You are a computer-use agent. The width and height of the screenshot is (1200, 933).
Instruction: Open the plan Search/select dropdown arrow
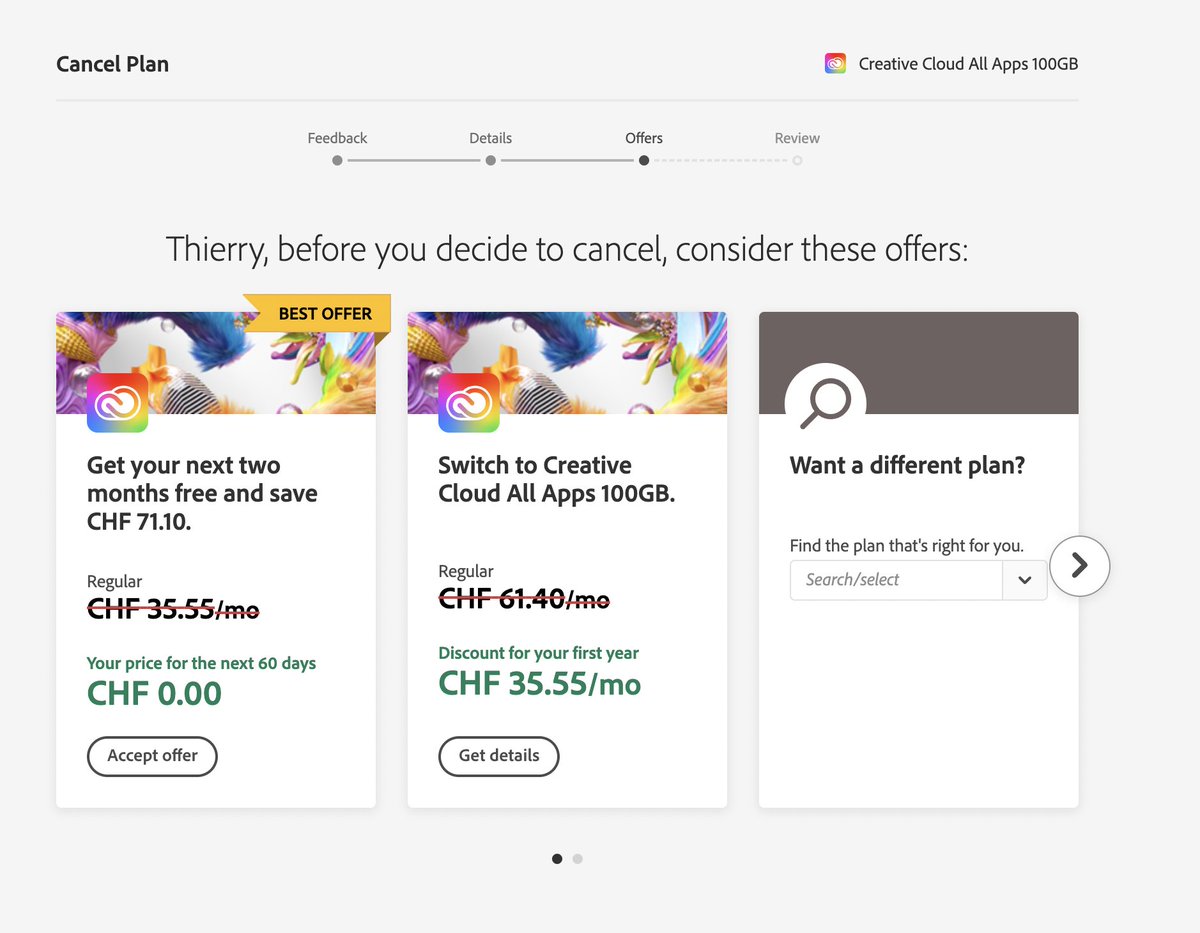point(1025,580)
